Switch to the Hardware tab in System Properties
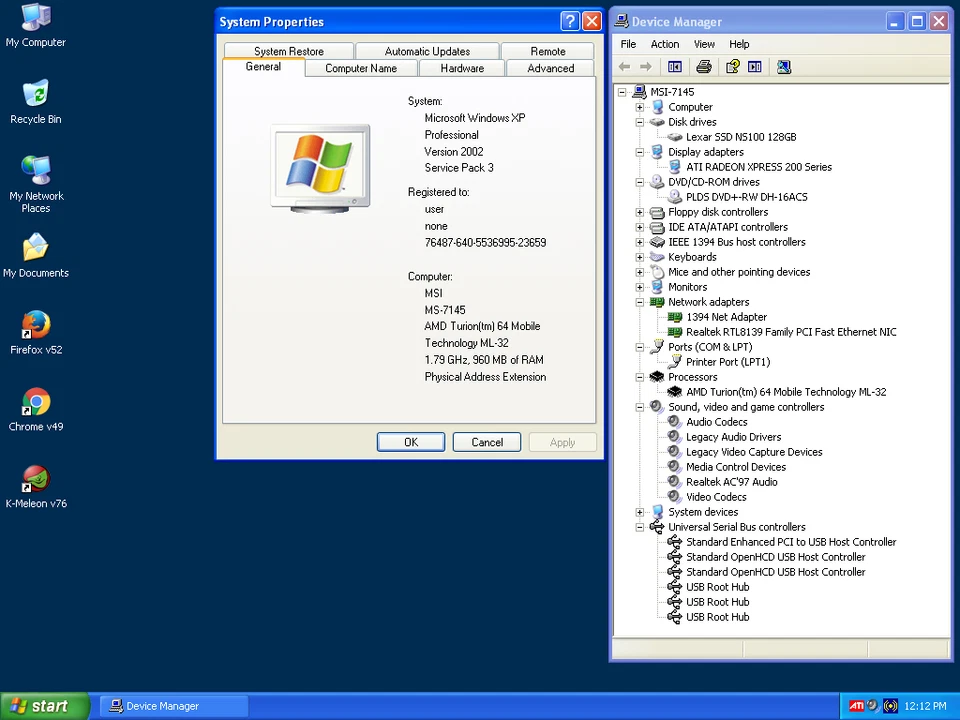This screenshot has height=720, width=960. click(461, 68)
